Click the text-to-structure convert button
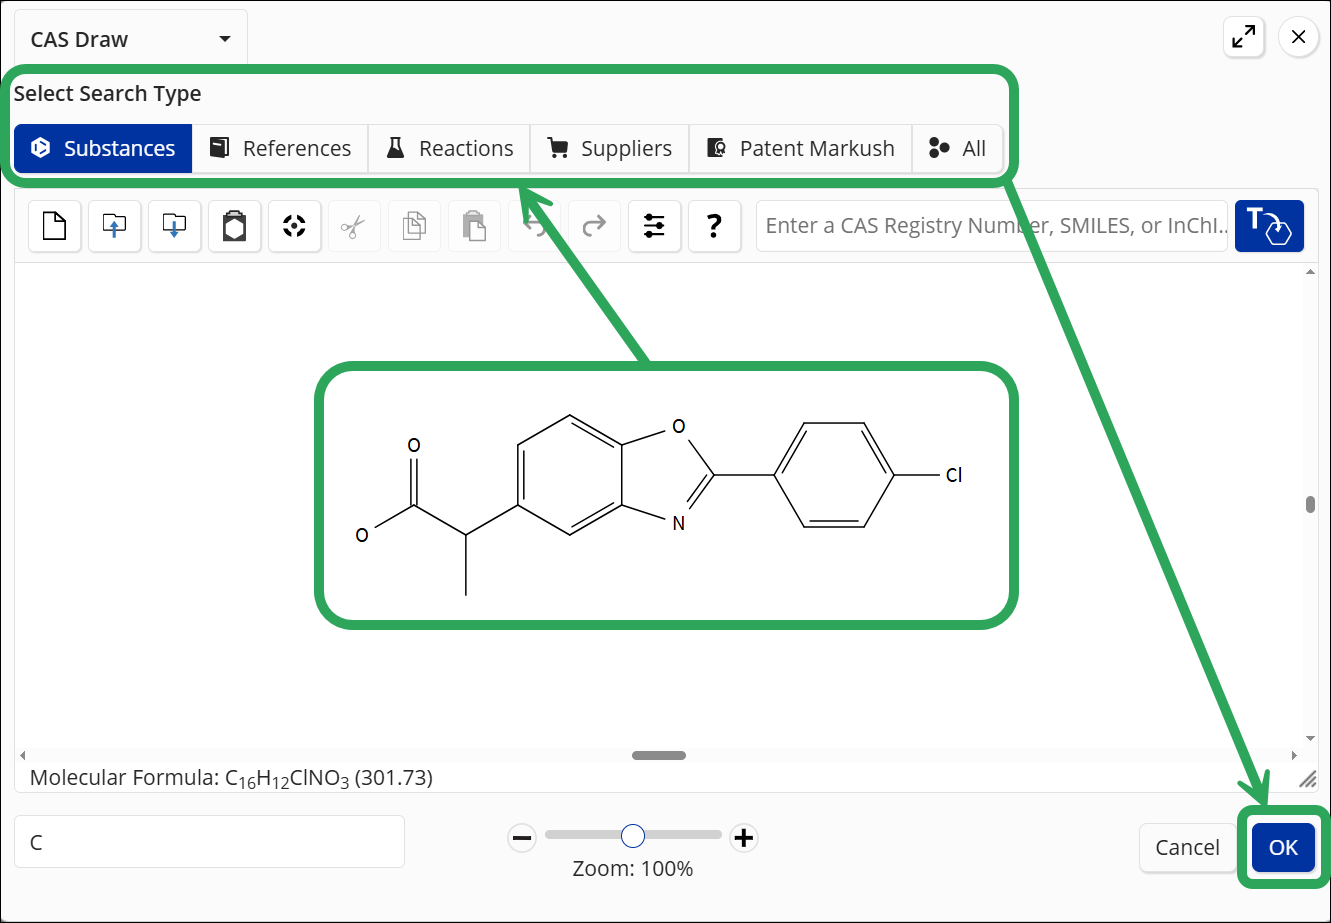The width and height of the screenshot is (1331, 923). (1270, 226)
